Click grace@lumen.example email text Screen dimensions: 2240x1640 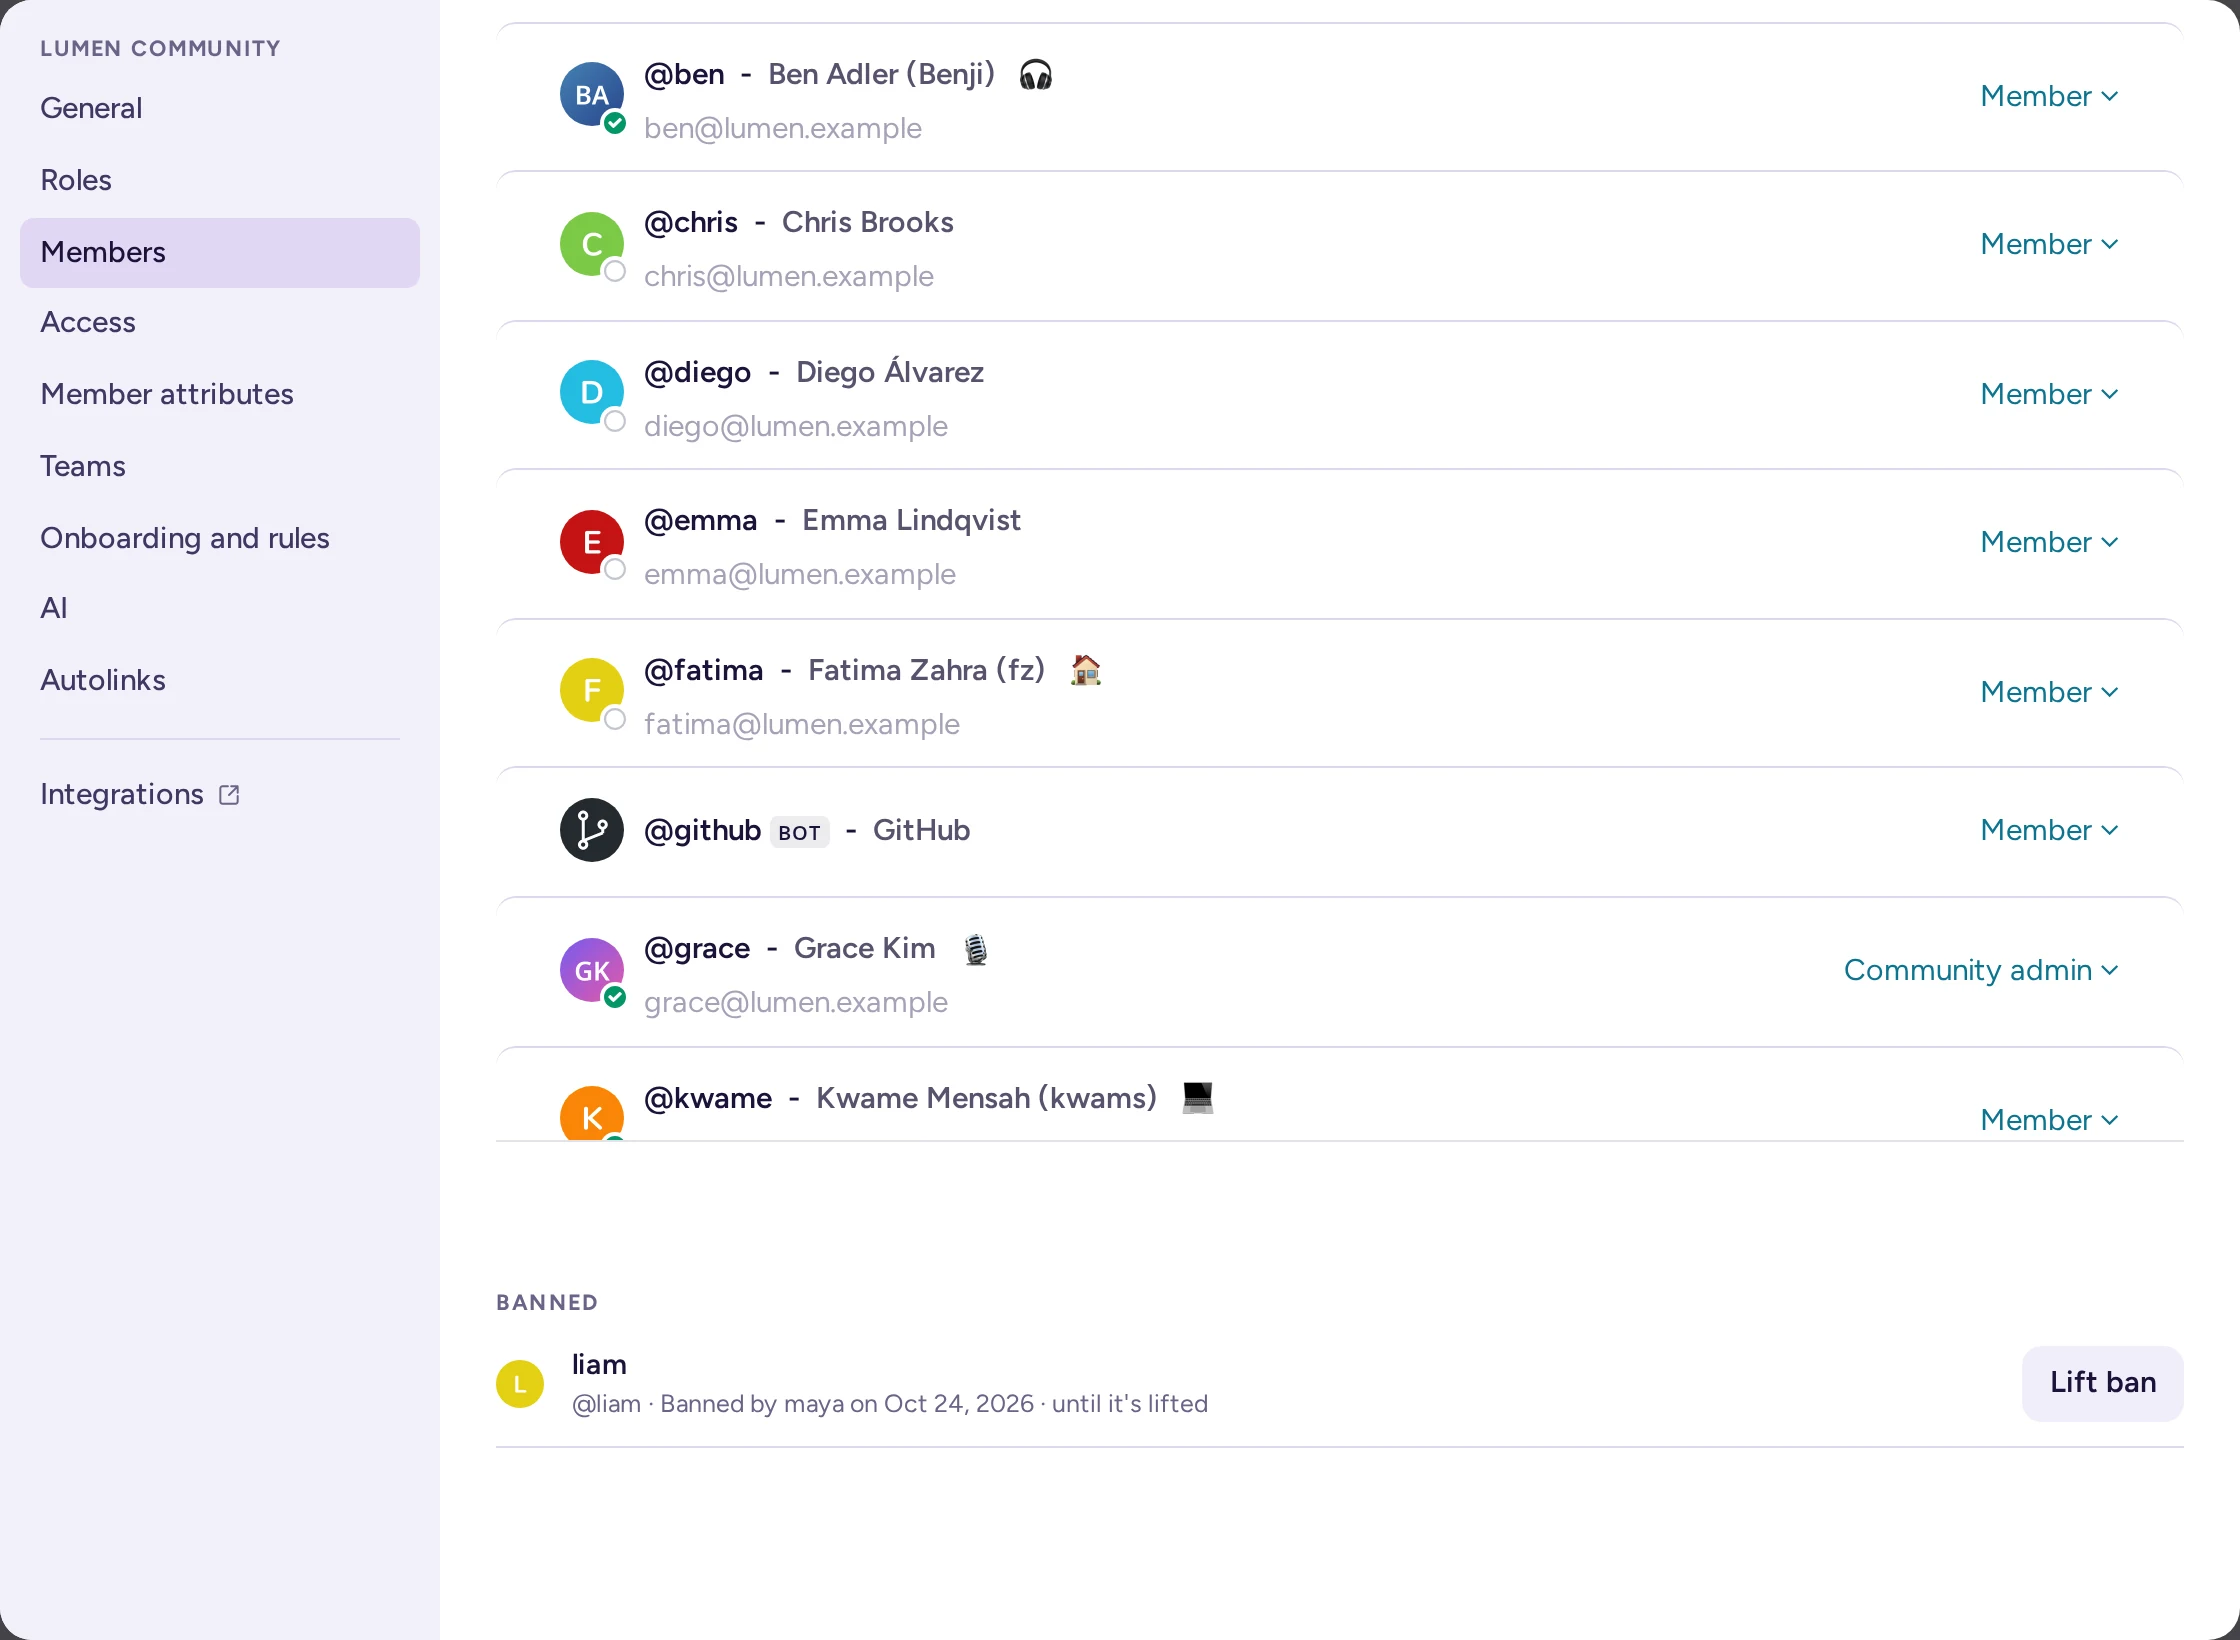coord(796,1003)
